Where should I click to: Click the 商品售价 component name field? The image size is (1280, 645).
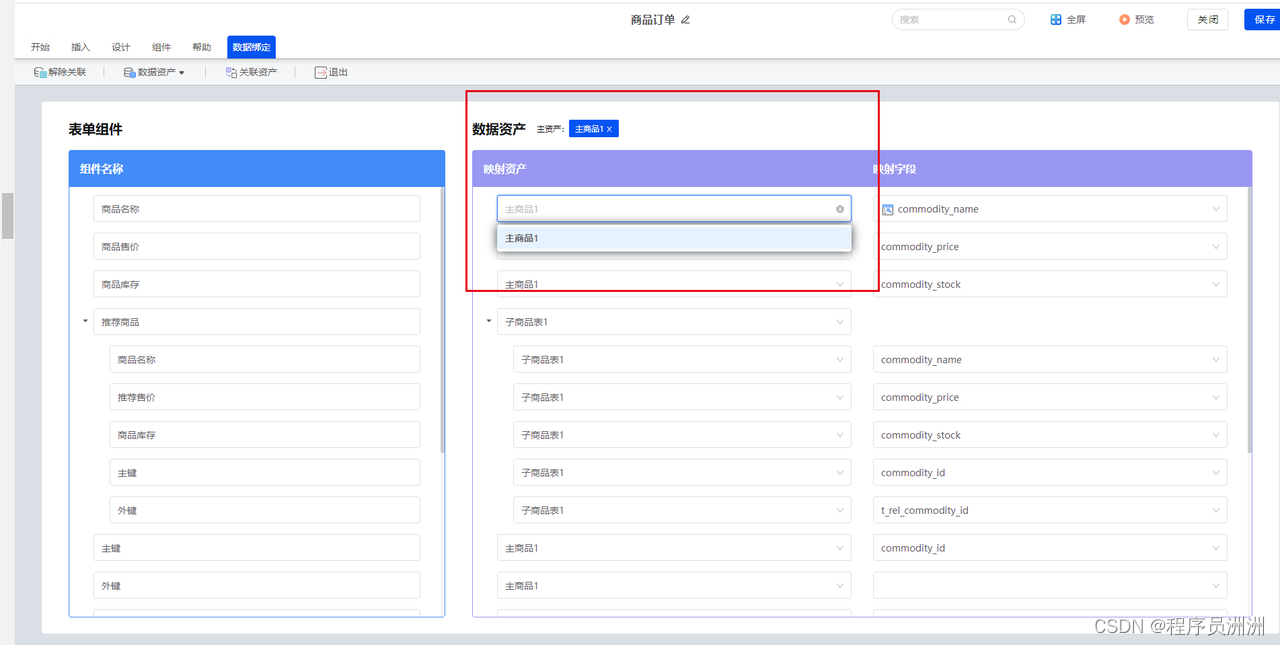[x=257, y=247]
